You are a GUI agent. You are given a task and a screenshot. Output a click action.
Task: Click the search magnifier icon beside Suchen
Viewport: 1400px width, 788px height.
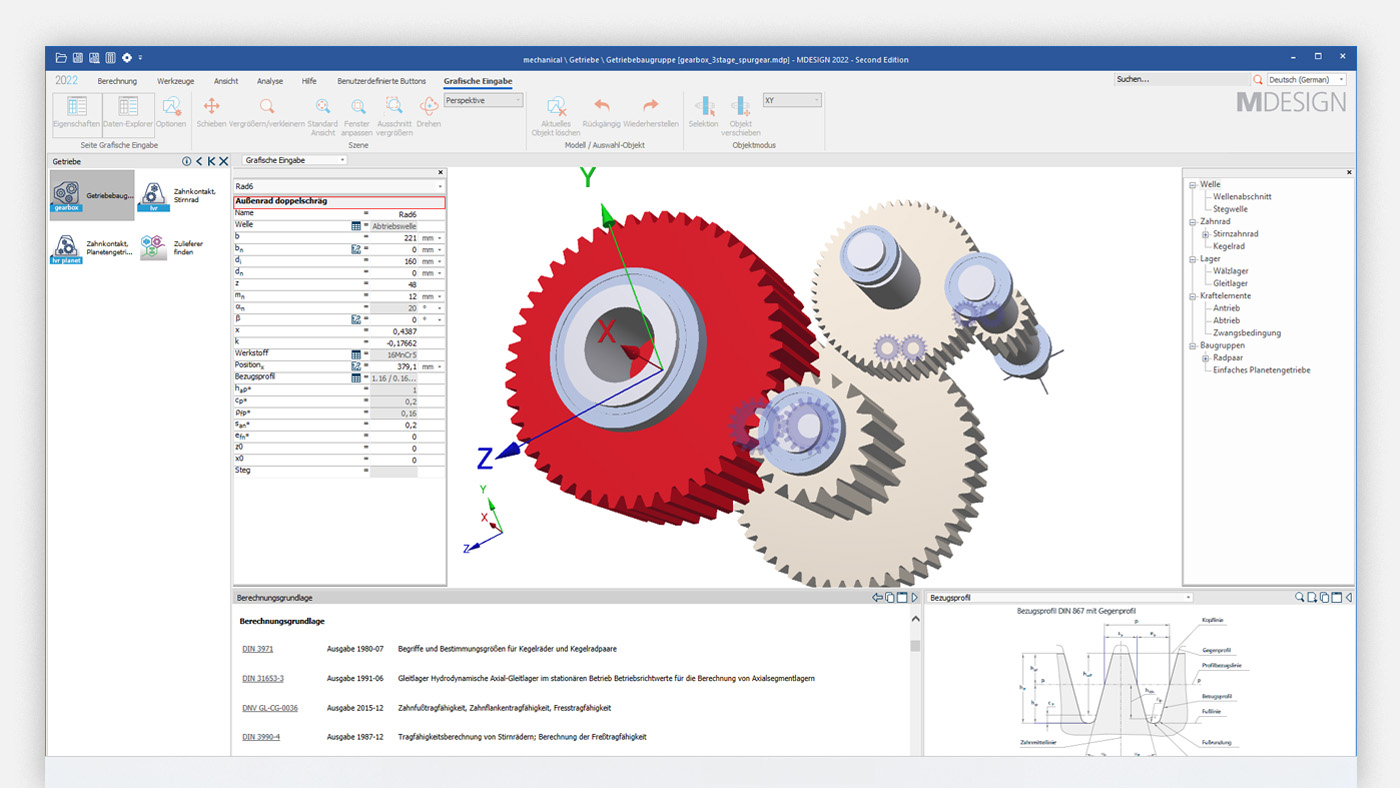tap(1258, 79)
